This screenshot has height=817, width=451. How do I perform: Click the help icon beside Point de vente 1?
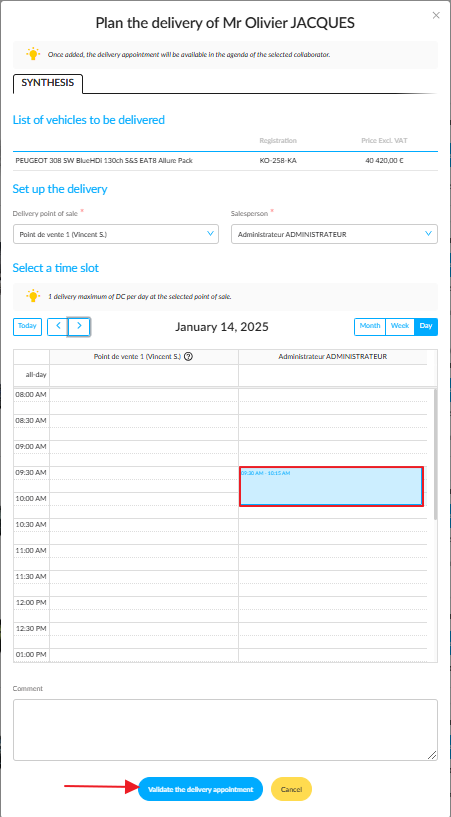[x=189, y=357]
